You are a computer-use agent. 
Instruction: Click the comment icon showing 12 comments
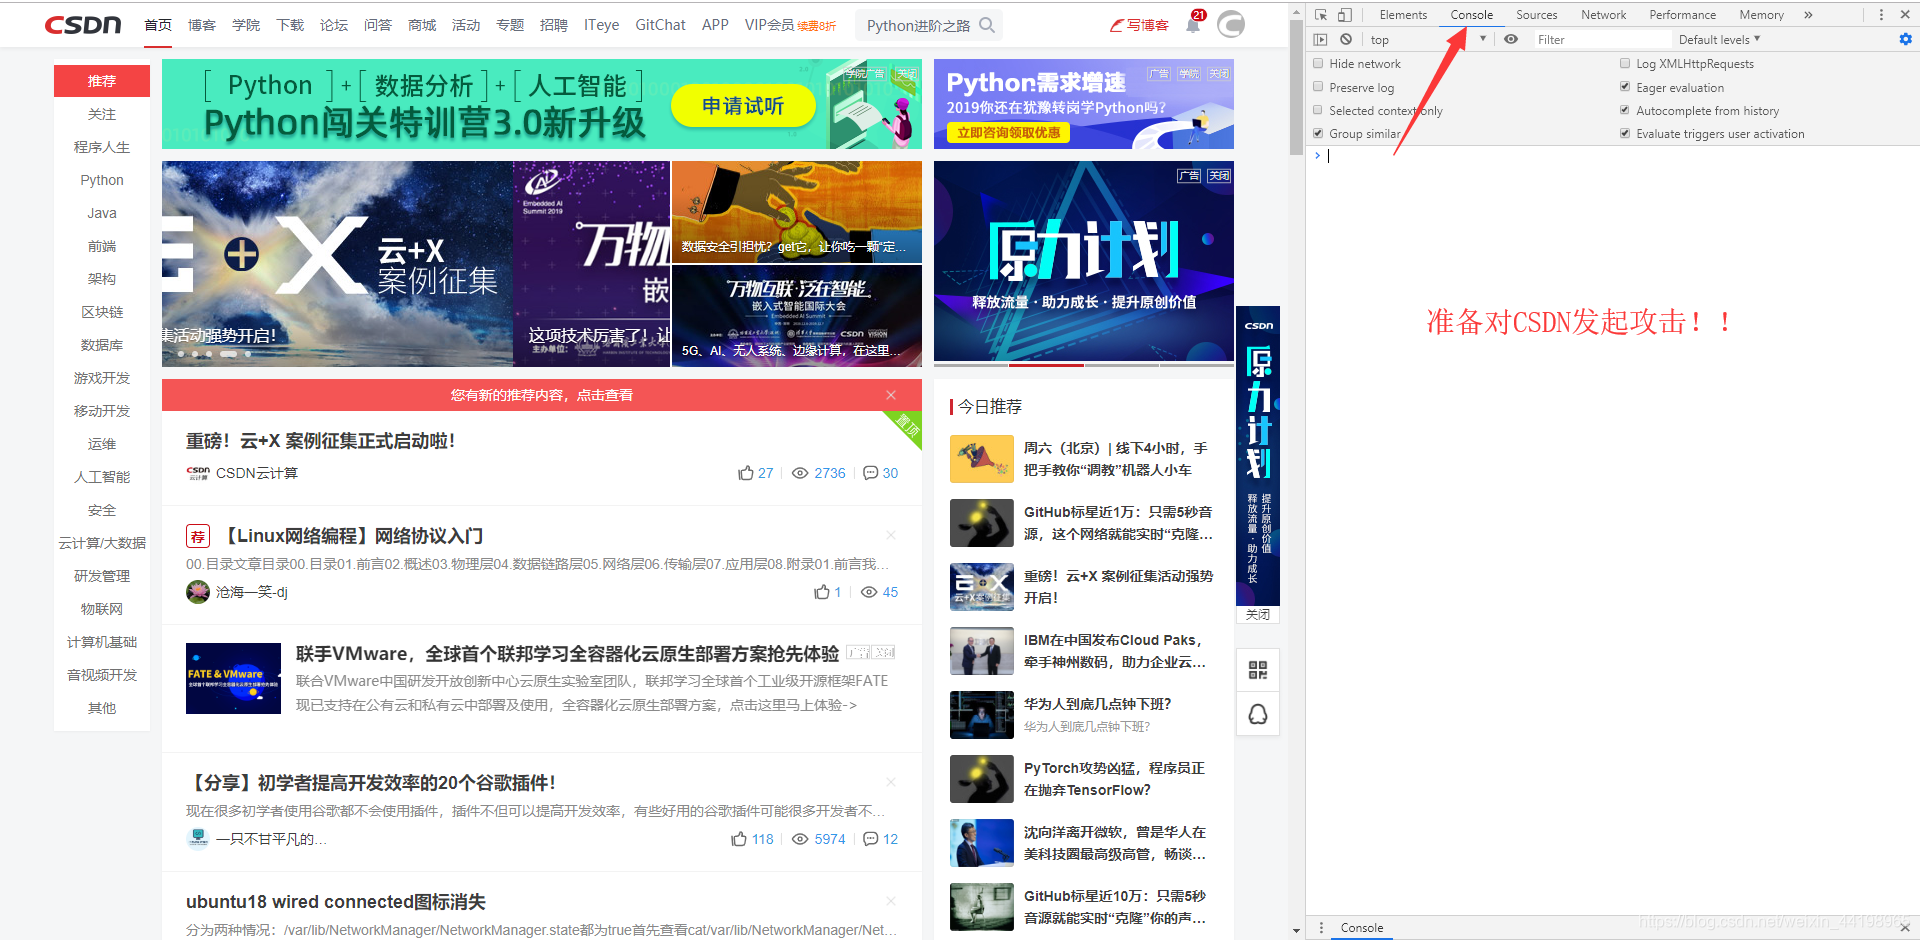870,839
